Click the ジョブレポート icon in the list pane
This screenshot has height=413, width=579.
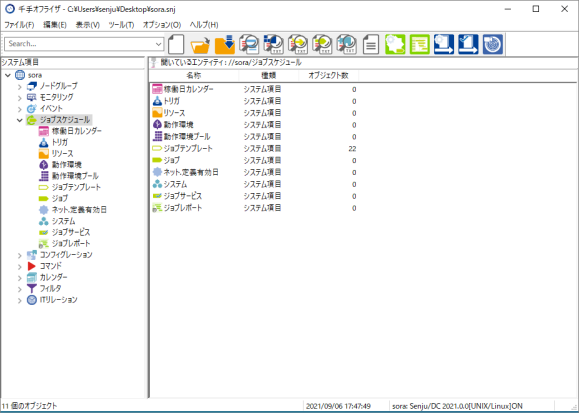[x=157, y=208]
